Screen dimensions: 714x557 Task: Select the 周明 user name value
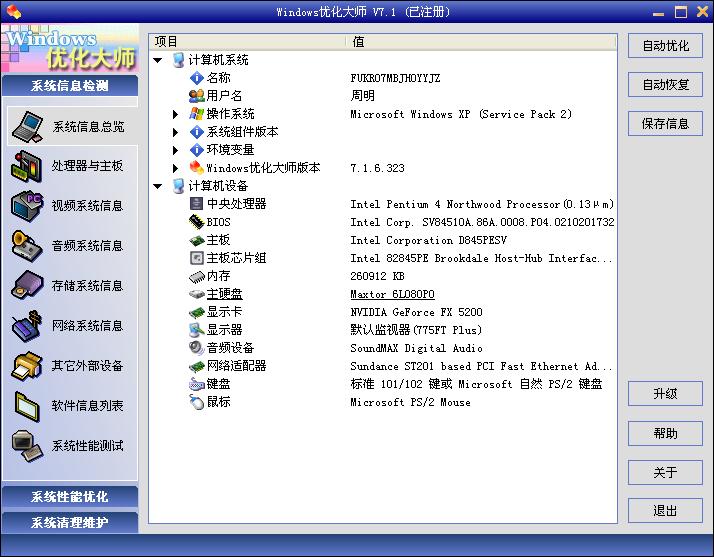click(362, 96)
